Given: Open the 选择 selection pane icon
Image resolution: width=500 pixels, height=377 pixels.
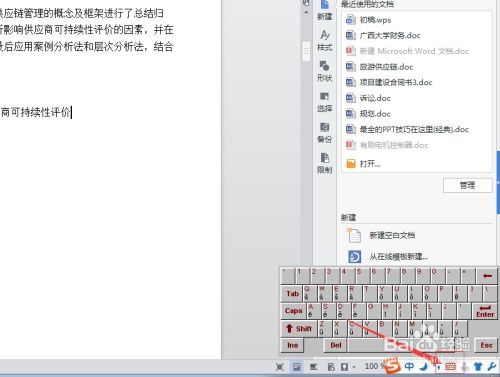Looking at the screenshot, I should [x=324, y=102].
